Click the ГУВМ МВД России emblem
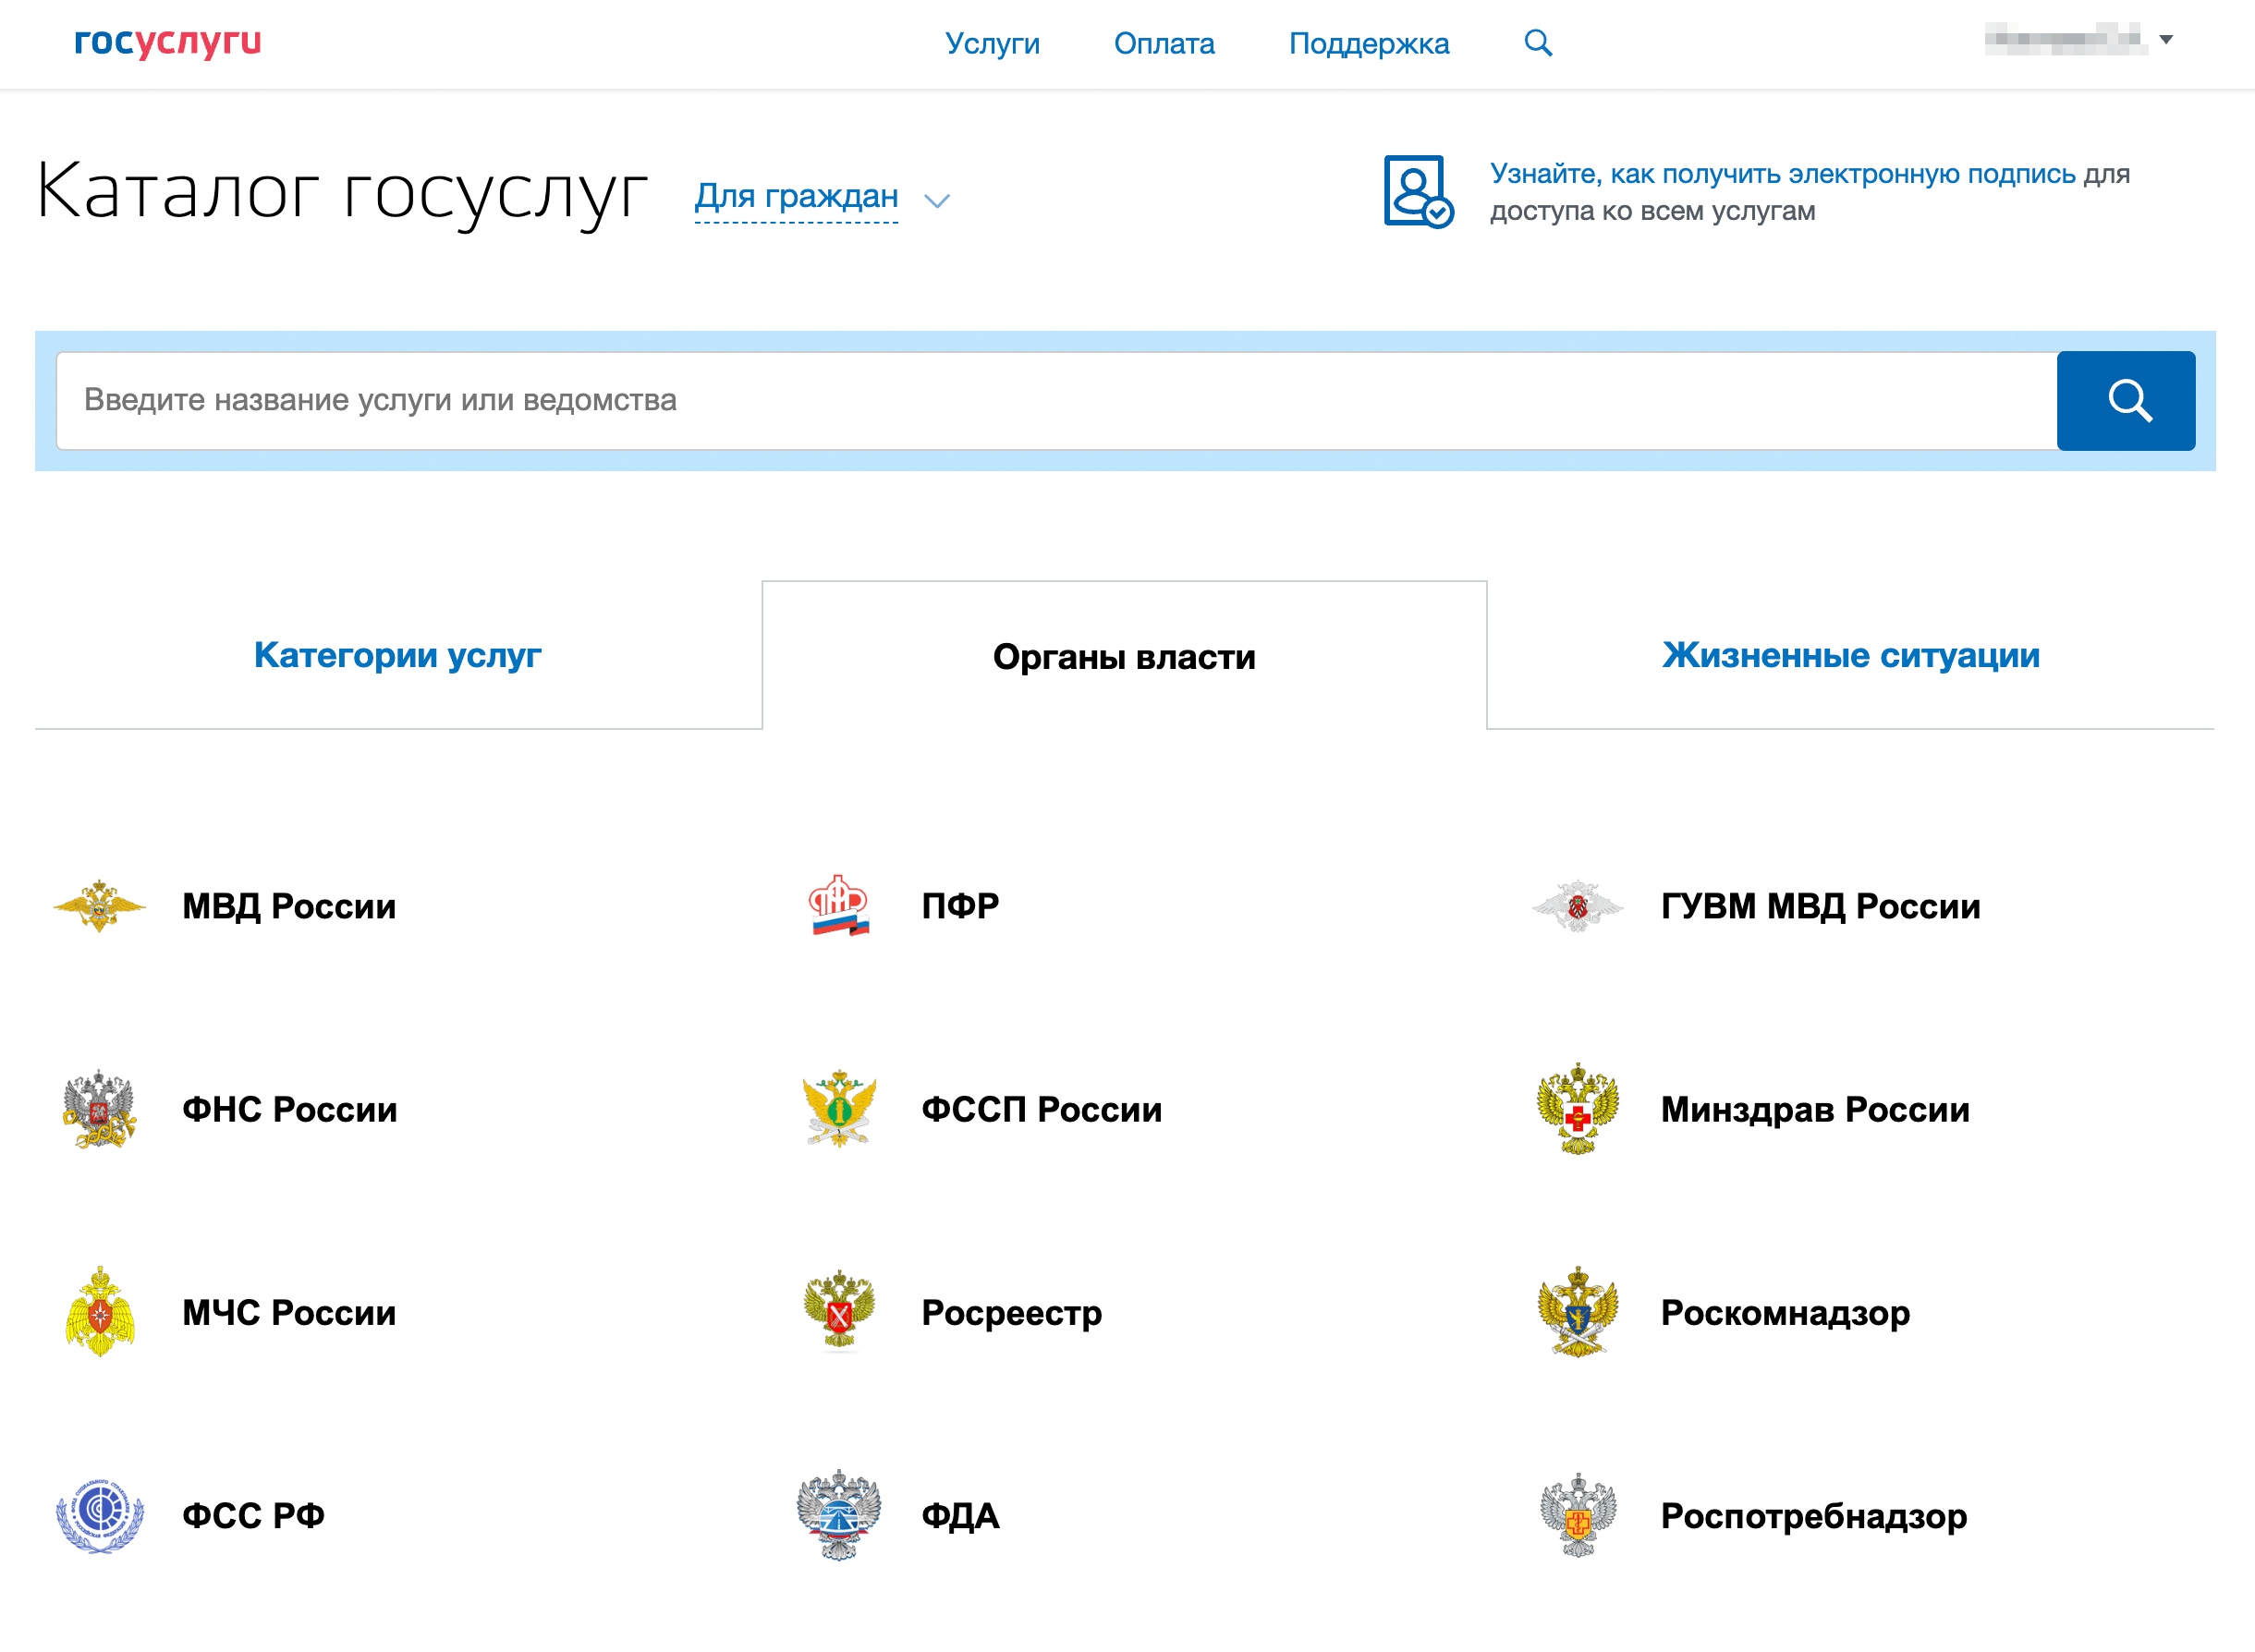Viewport: 2255px width, 1652px height. (1577, 906)
